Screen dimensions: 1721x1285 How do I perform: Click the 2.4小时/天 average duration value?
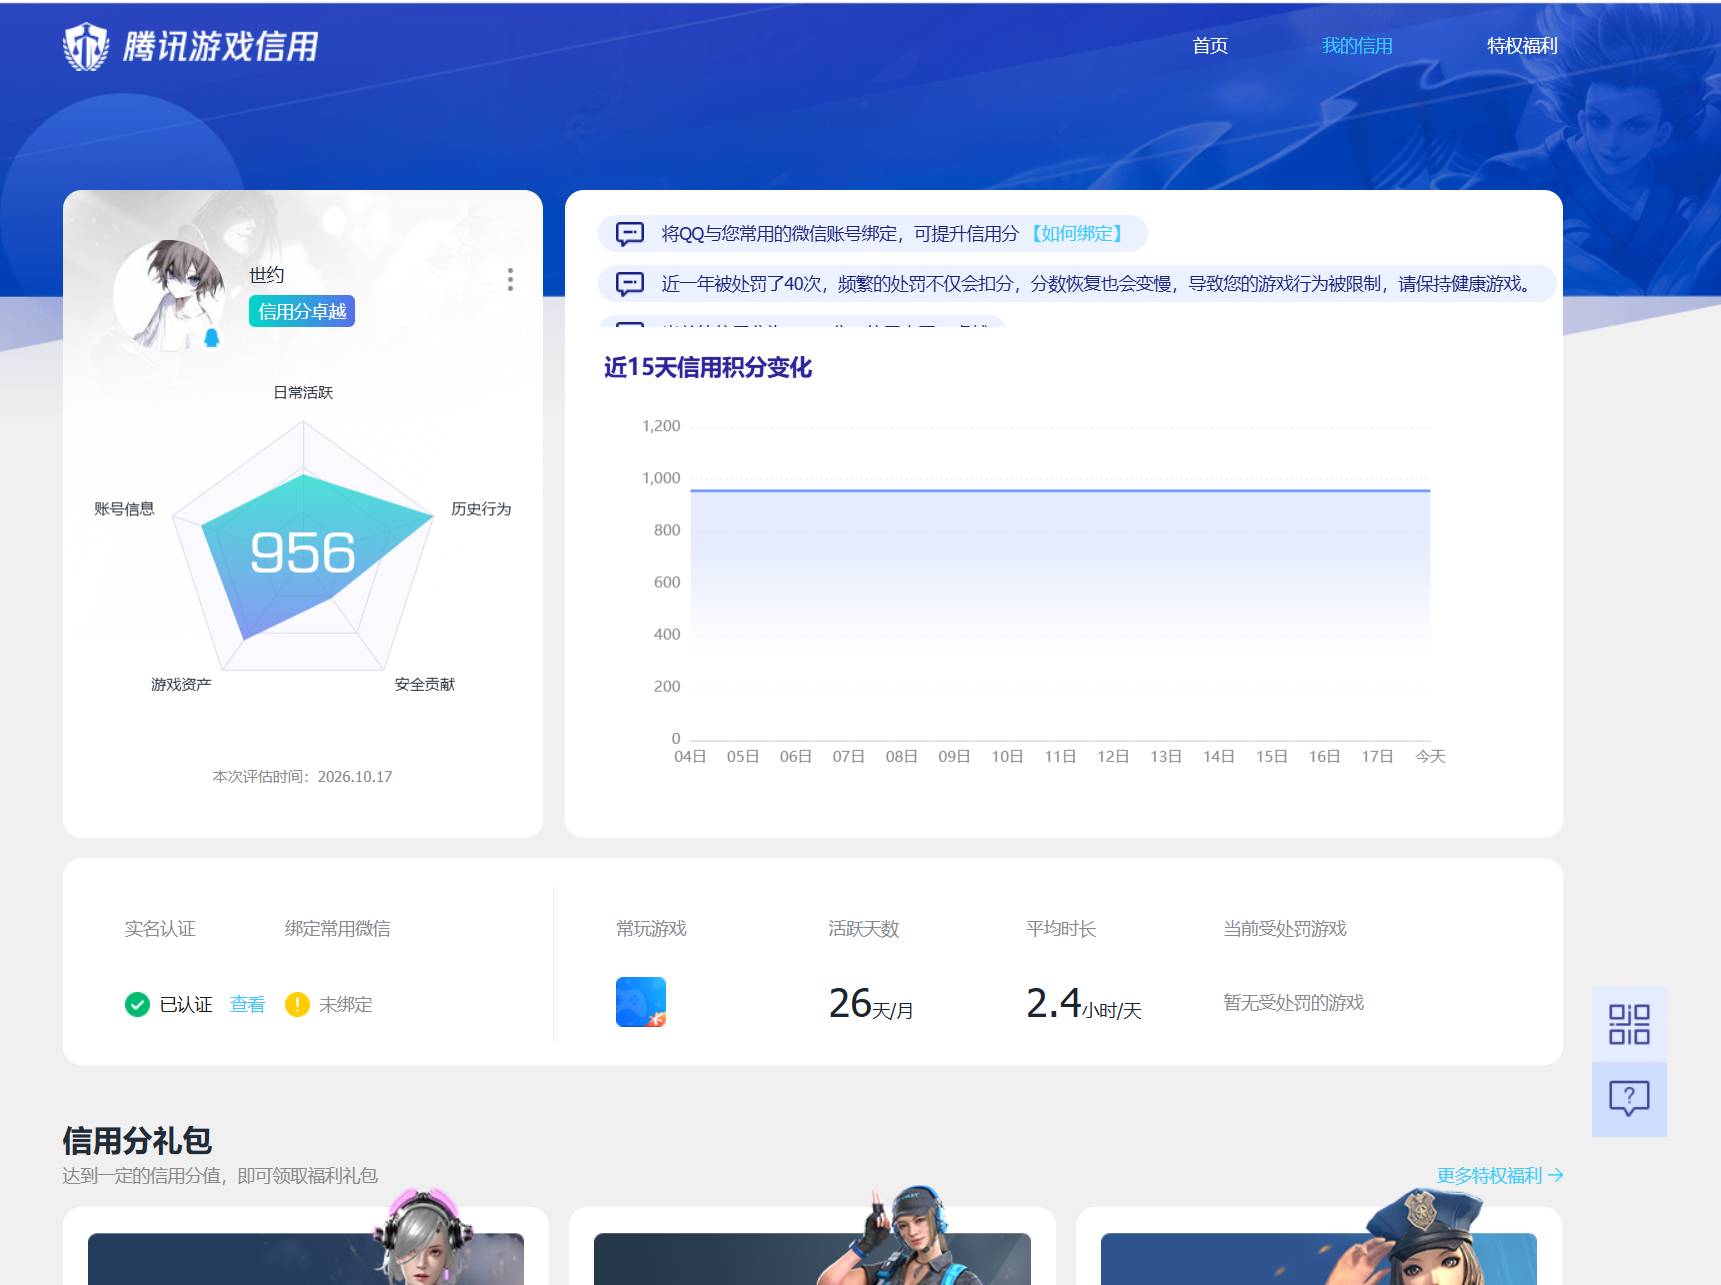coord(1083,1003)
